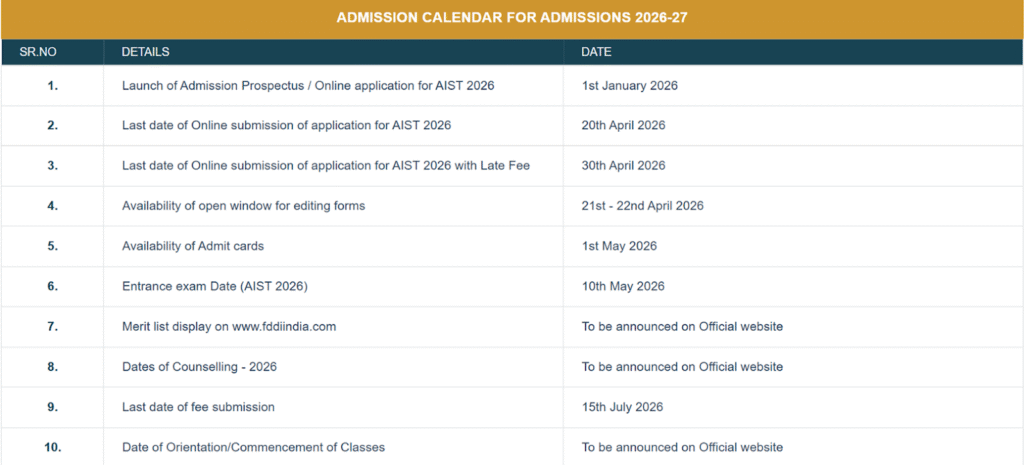Click Availability of open window for editing forms
The image size is (1024, 465).
(243, 206)
